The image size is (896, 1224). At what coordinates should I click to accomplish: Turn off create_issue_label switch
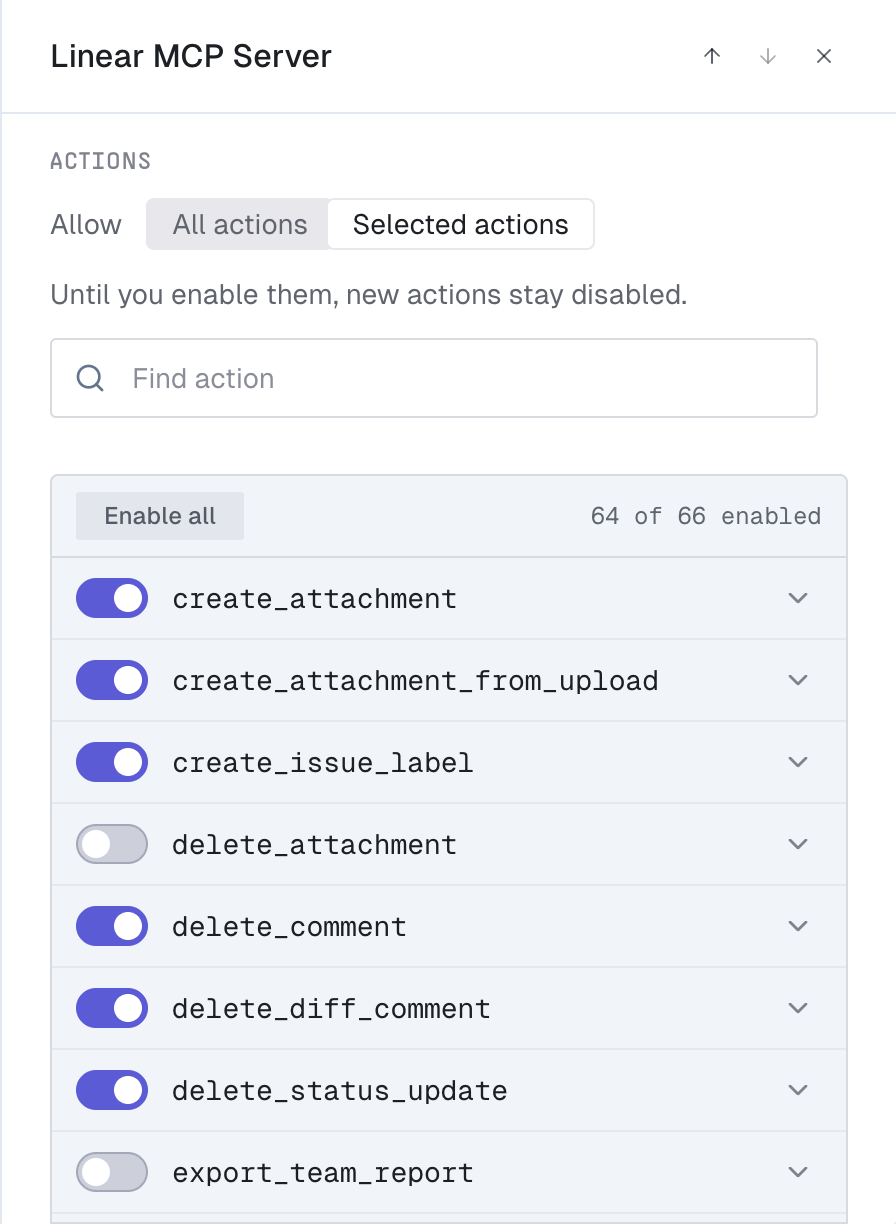(x=112, y=762)
